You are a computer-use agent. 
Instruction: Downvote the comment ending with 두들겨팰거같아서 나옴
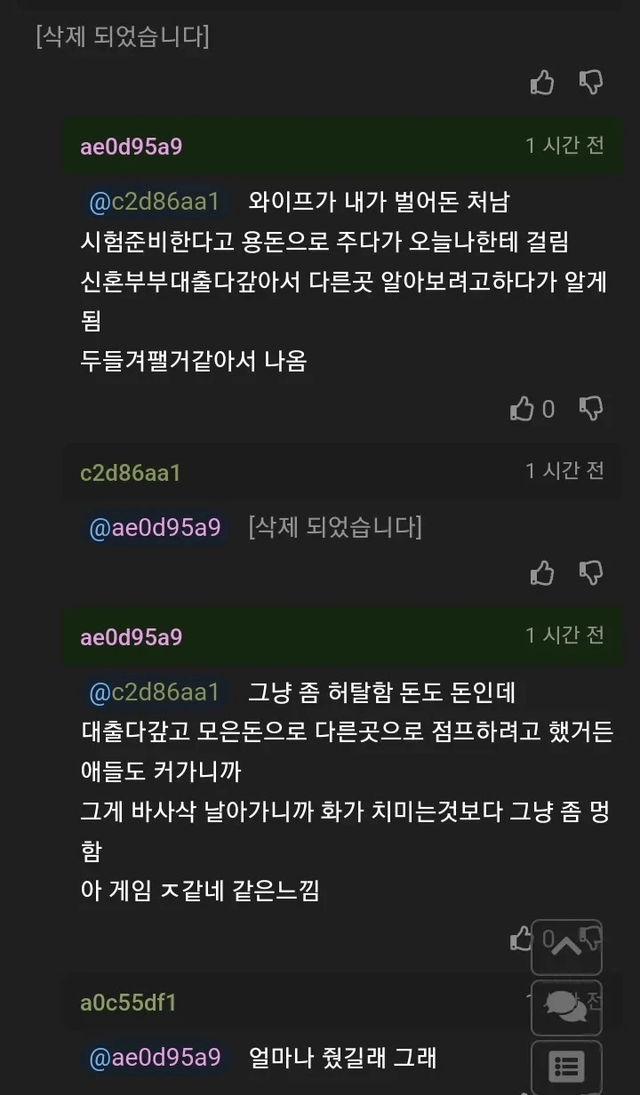click(x=592, y=408)
